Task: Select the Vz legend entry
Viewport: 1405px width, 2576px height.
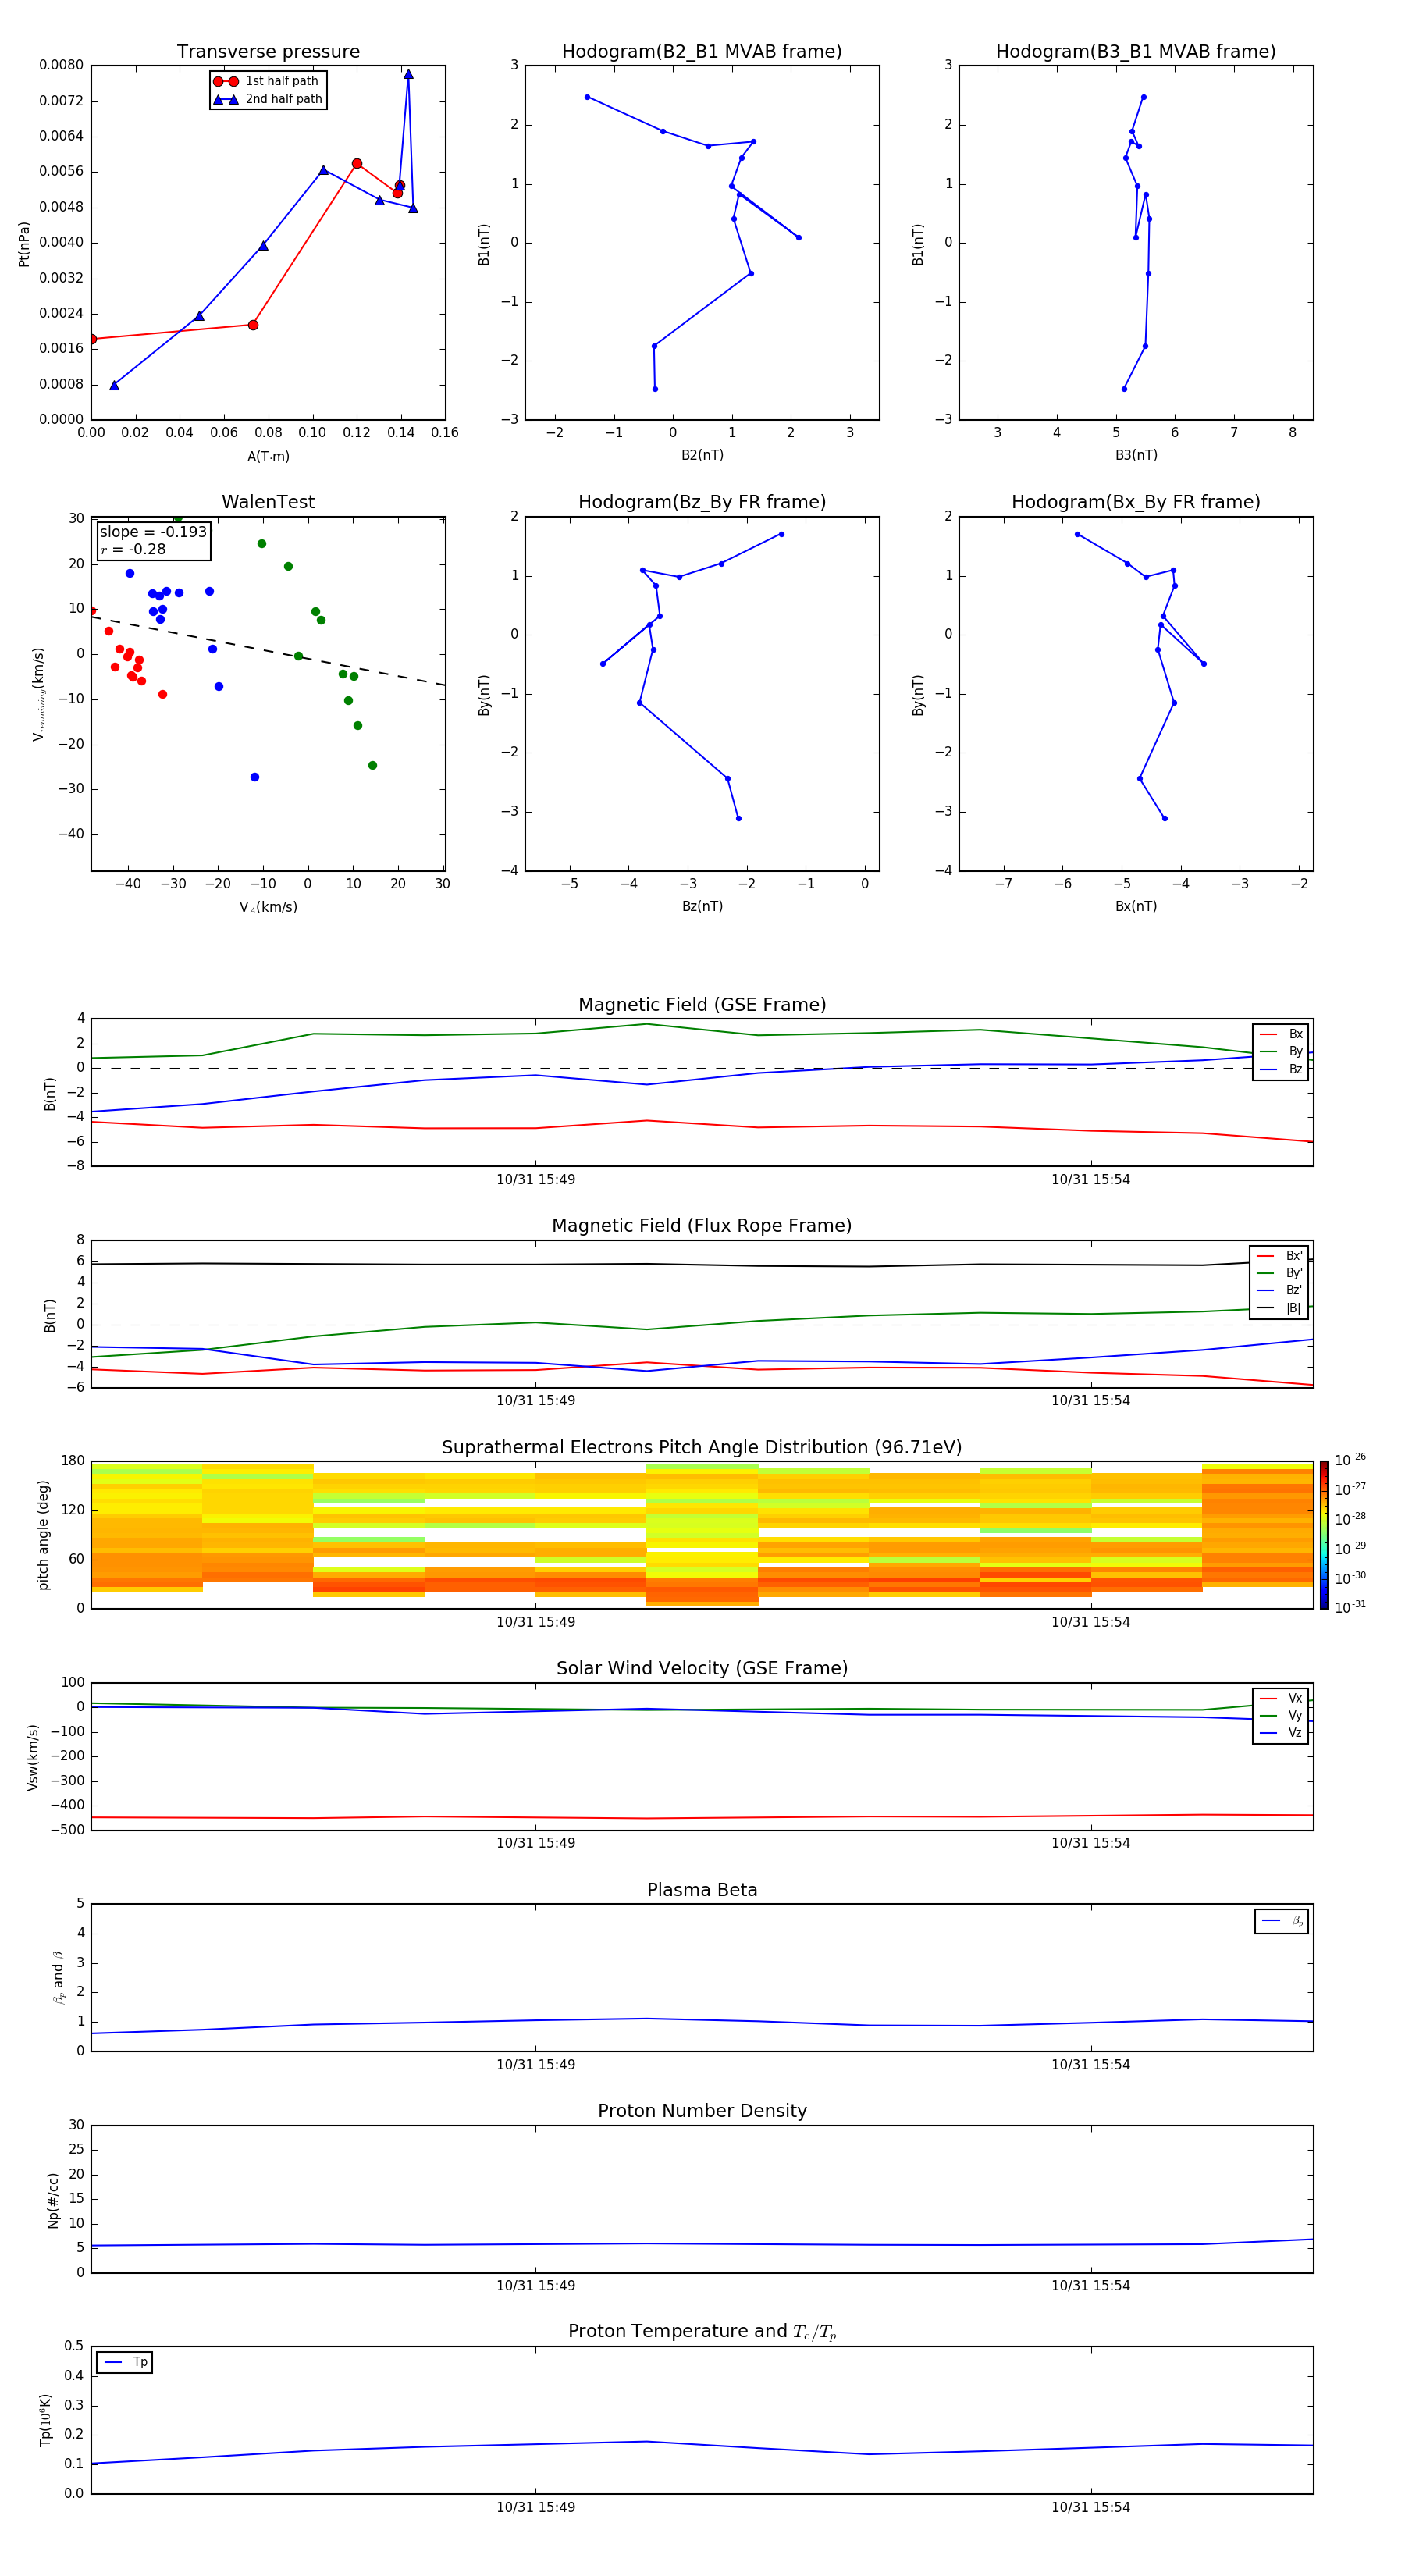Action: [x=1281, y=1733]
